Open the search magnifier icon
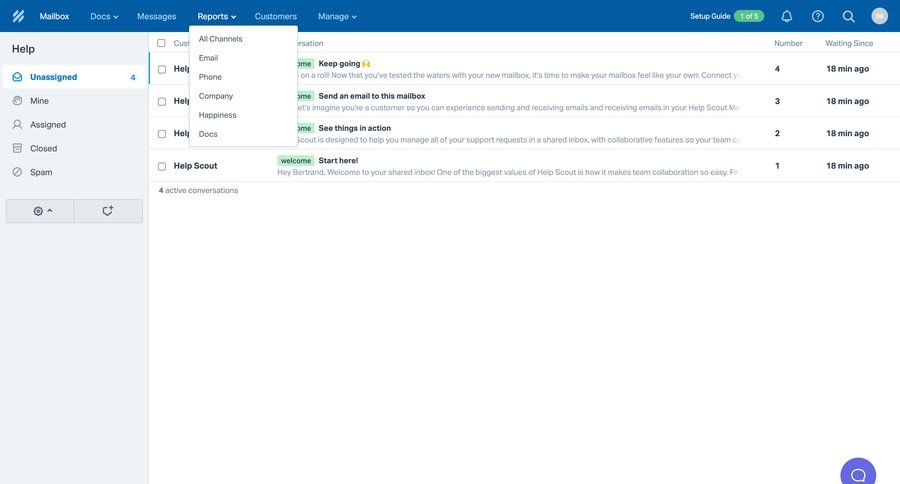This screenshot has height=484, width=900. pyautogui.click(x=848, y=16)
